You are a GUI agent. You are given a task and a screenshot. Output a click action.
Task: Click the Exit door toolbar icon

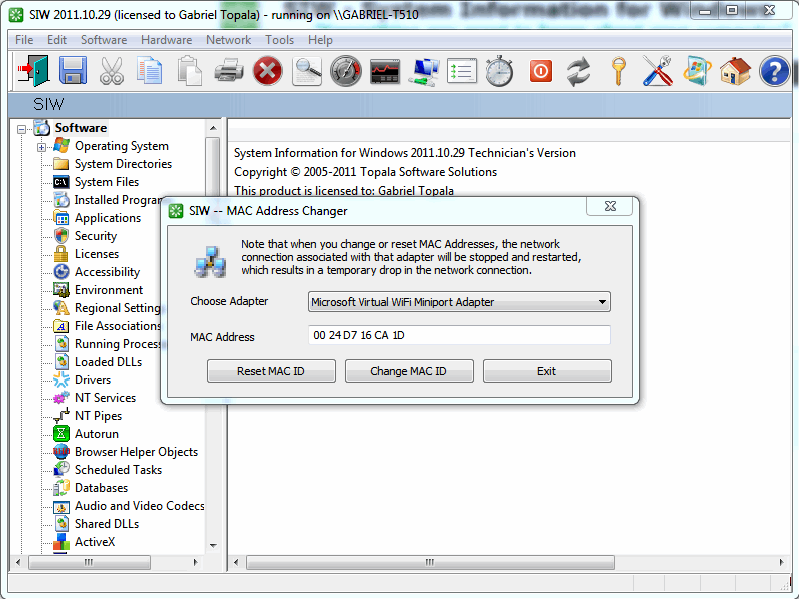click(x=30, y=71)
